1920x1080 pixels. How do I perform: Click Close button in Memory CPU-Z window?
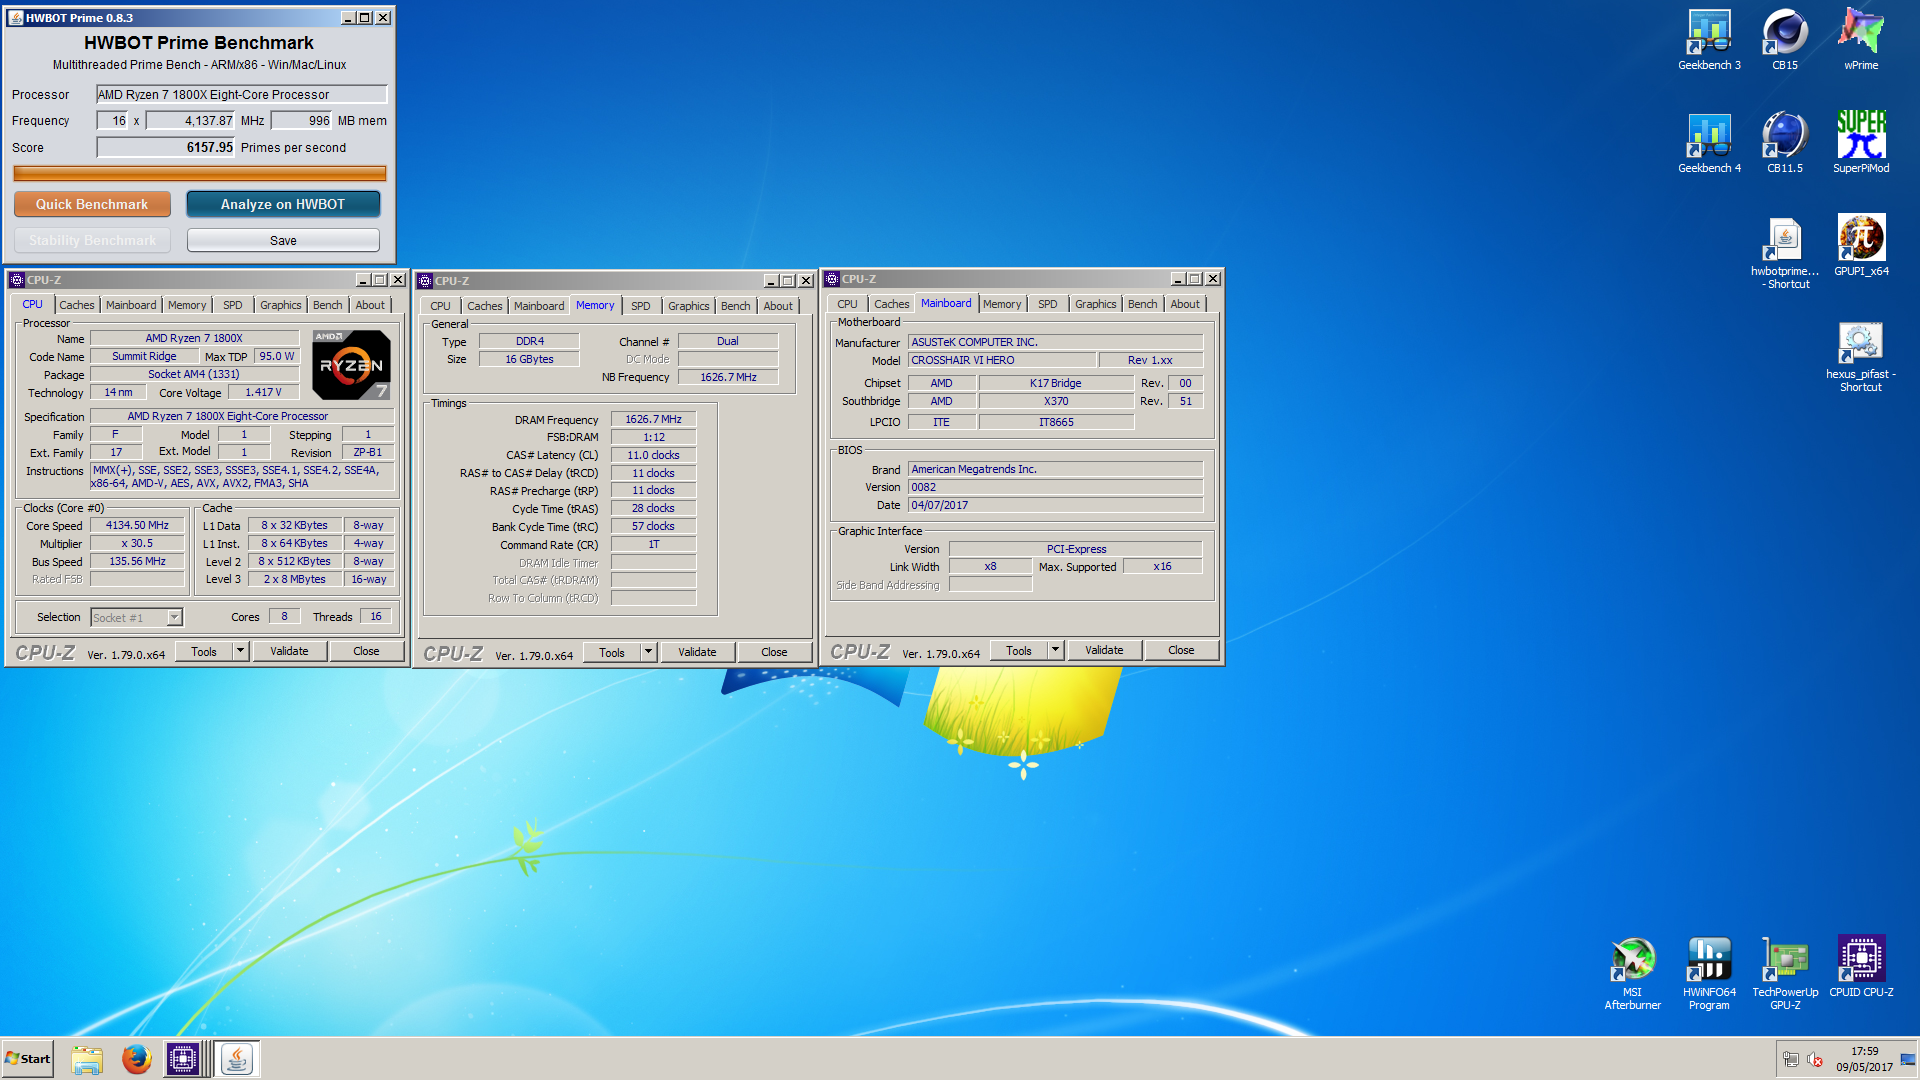[x=774, y=652]
